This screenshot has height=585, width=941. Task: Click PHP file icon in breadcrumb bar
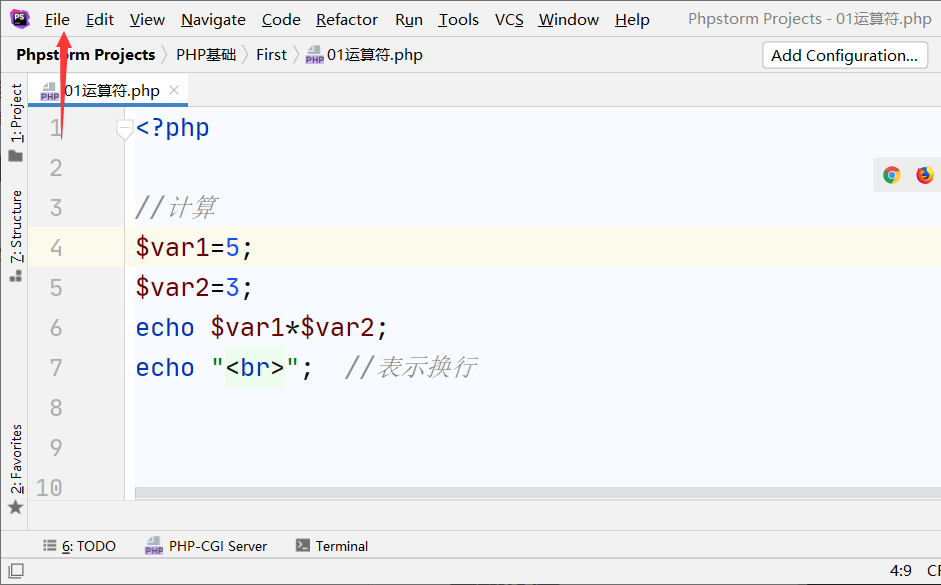(314, 55)
